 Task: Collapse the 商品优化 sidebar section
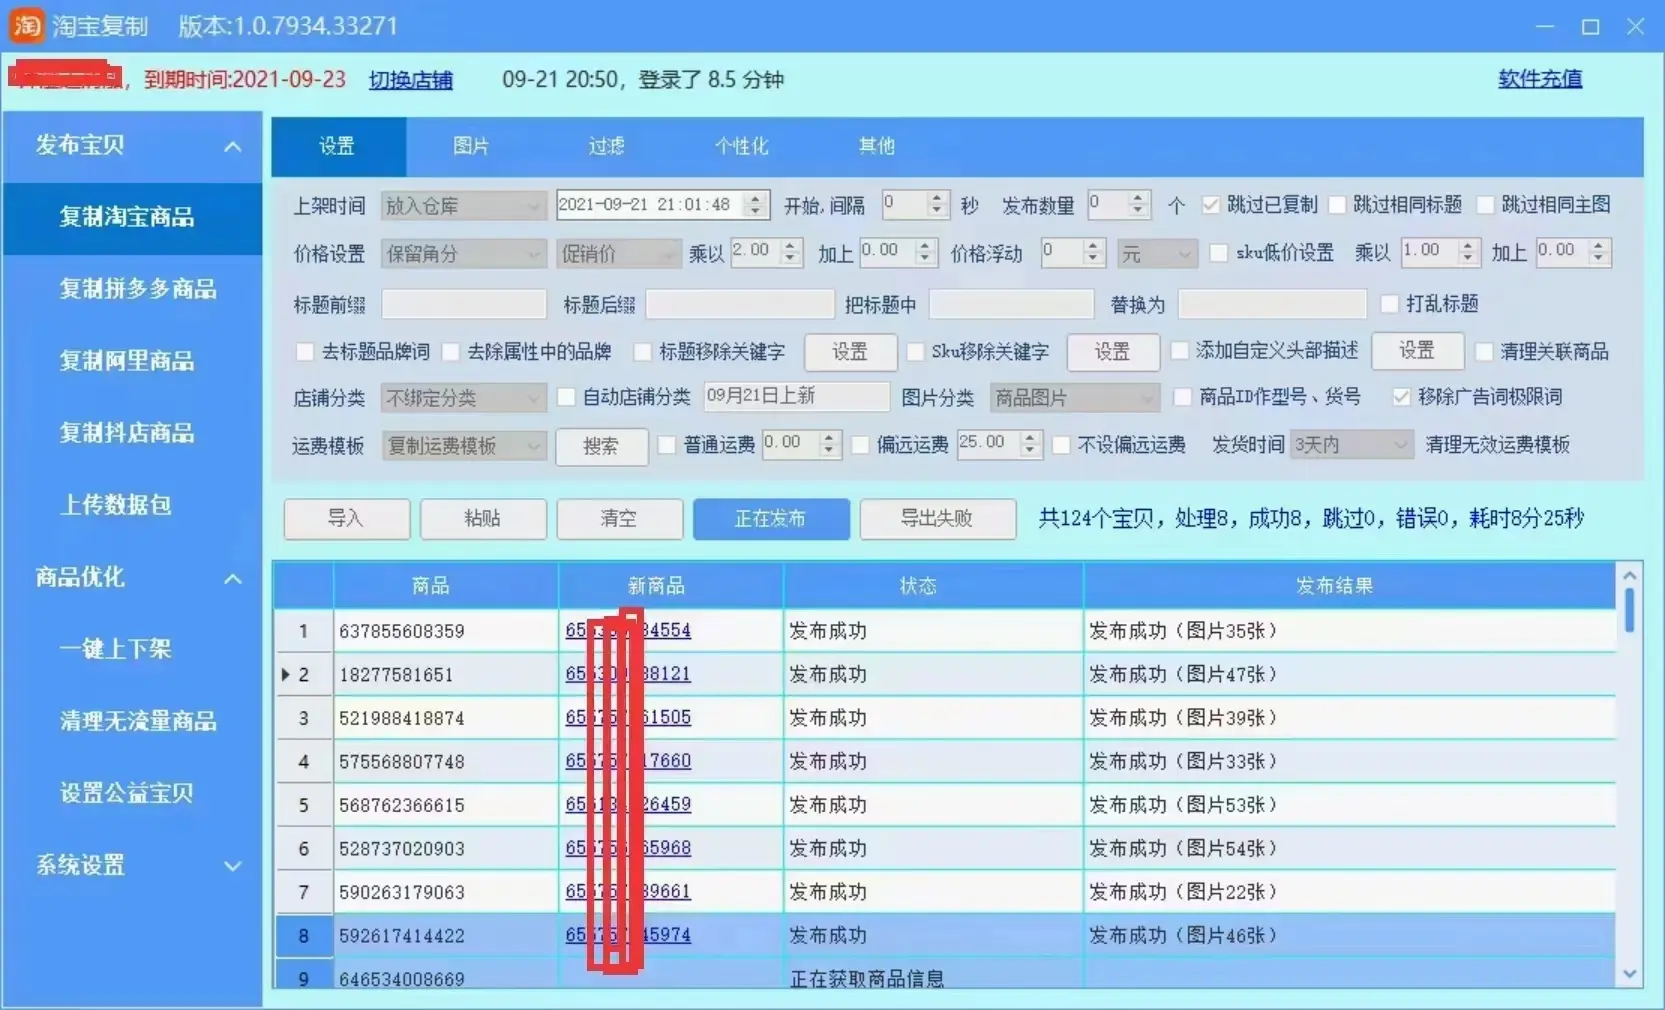pos(232,579)
